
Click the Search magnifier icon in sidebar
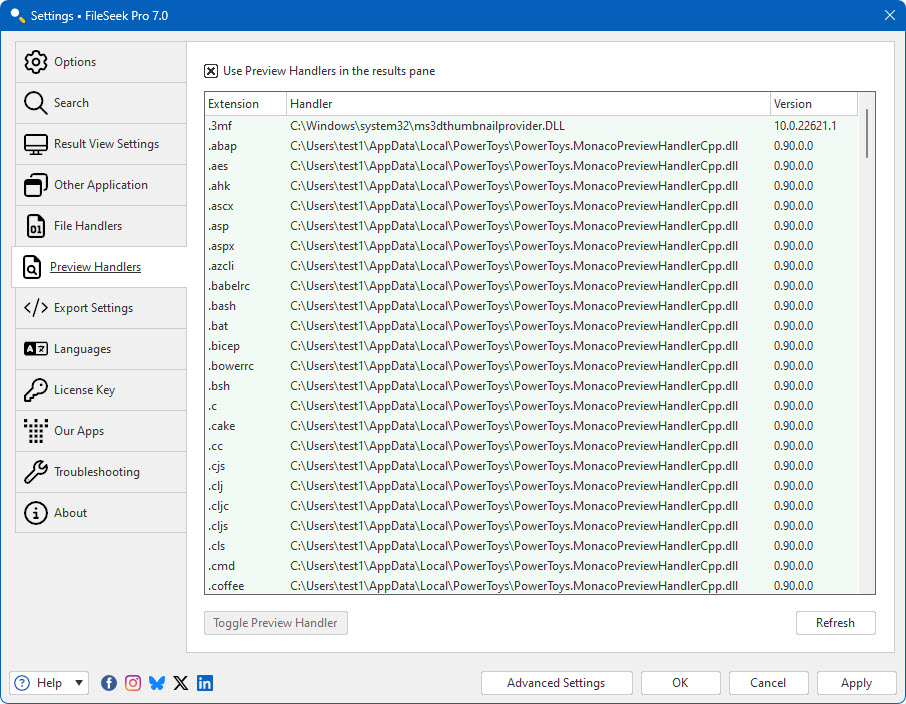35,103
